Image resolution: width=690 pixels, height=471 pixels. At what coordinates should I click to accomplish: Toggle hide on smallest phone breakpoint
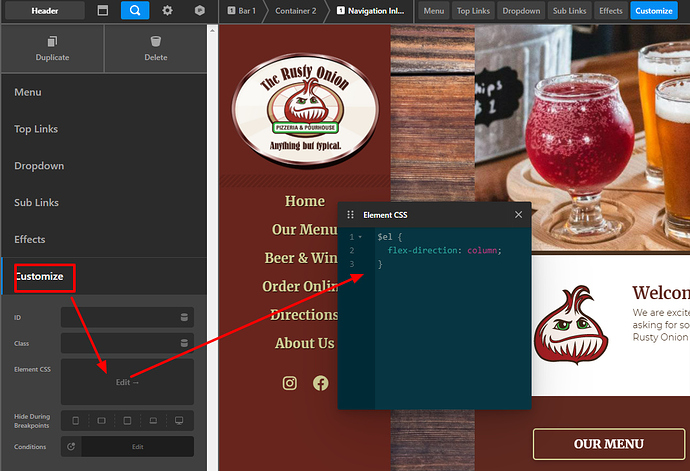click(76, 420)
